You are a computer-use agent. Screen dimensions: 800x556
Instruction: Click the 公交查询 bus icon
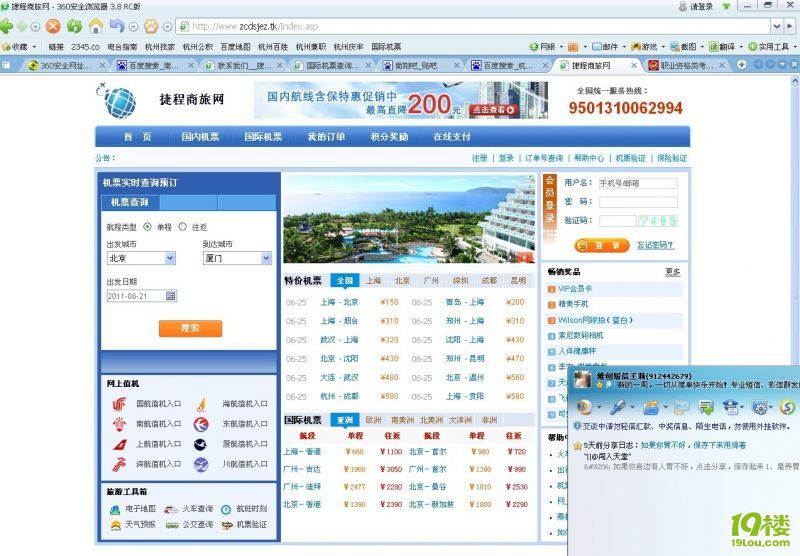click(x=171, y=525)
